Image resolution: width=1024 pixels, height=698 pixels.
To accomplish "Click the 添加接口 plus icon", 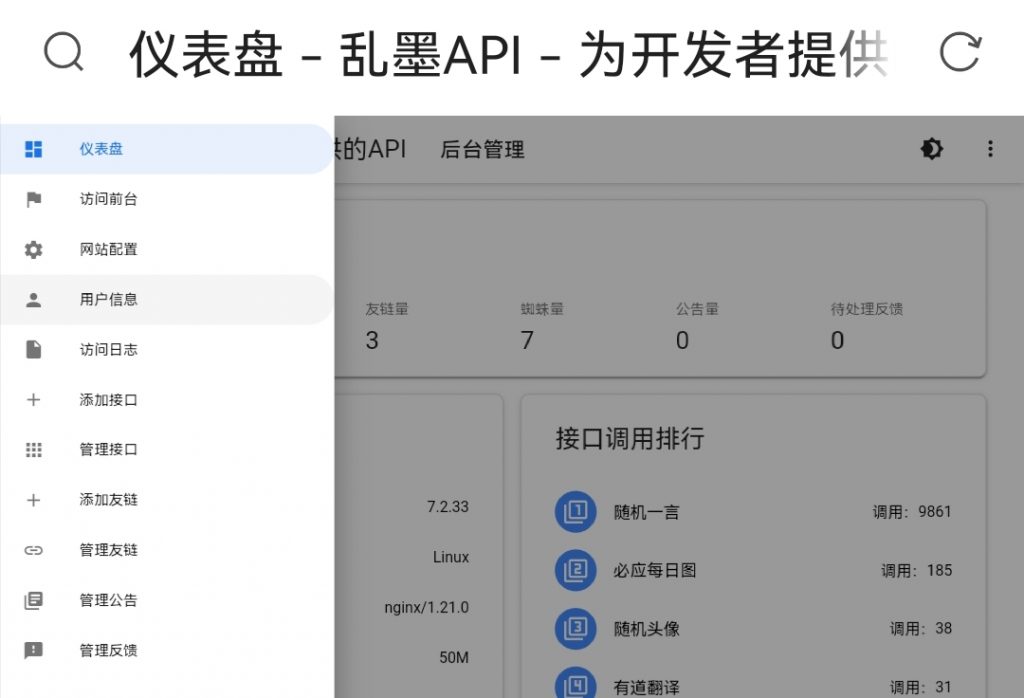I will 33,399.
